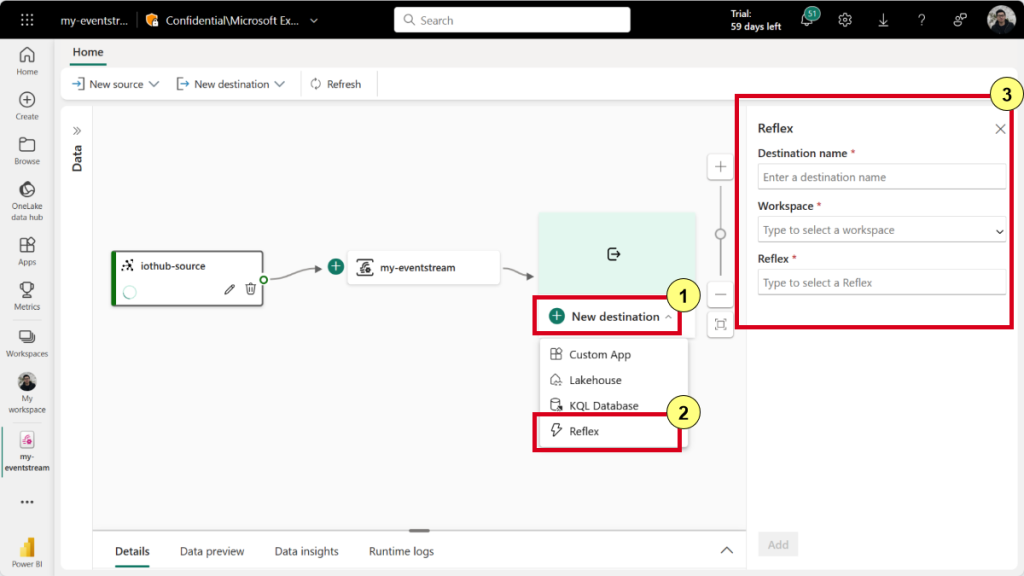Screen dimensions: 1024x576
Task: Open notifications bell icon
Action: [x=807, y=20]
